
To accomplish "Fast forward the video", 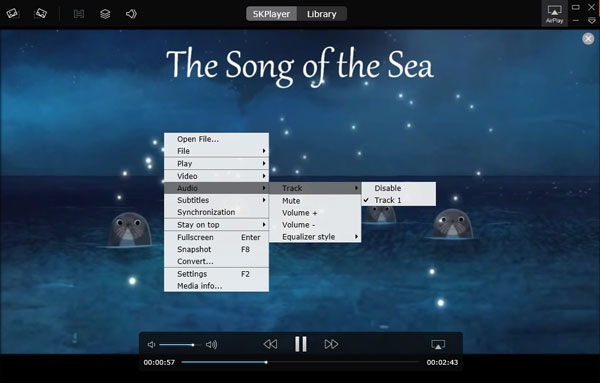I will tap(331, 344).
